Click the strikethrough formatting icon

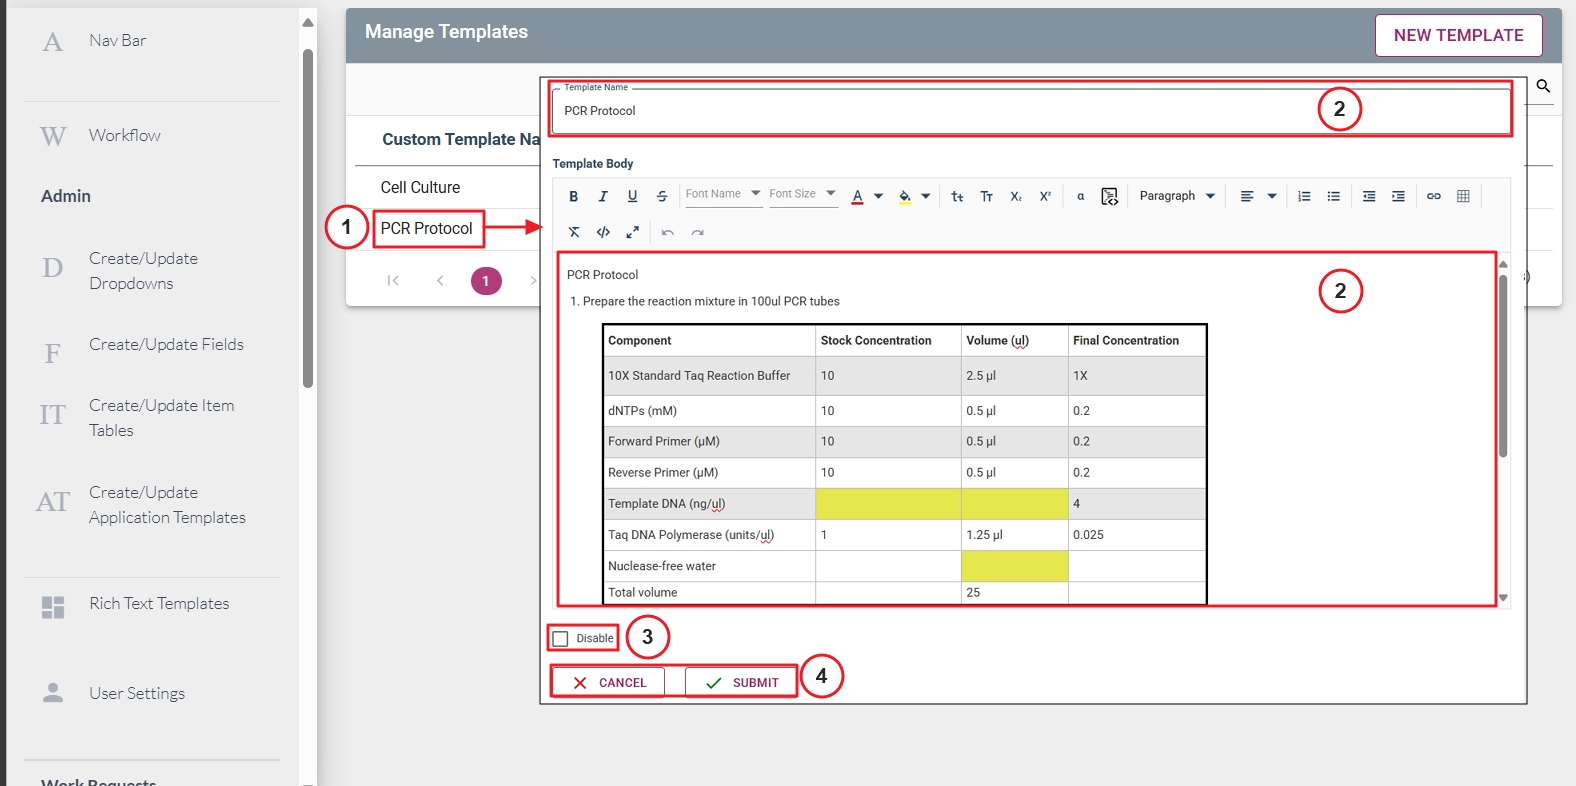[x=662, y=197]
